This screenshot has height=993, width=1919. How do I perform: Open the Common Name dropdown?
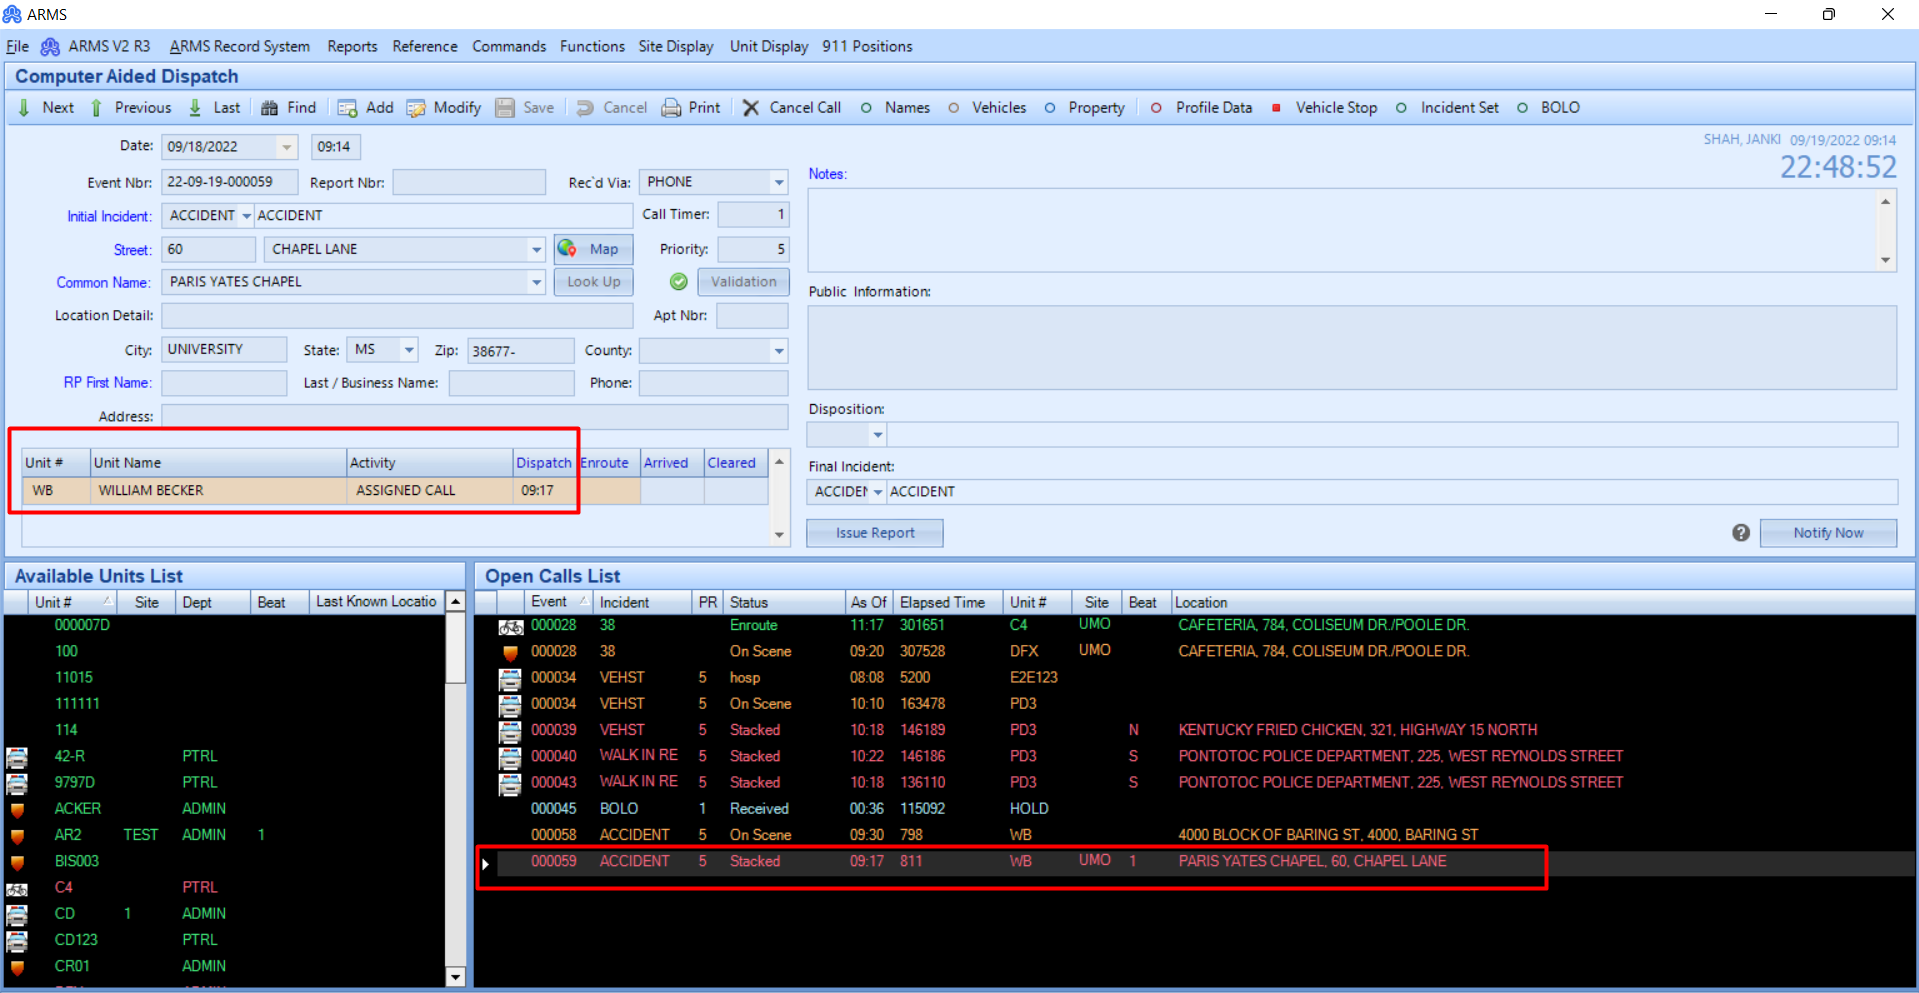(536, 282)
